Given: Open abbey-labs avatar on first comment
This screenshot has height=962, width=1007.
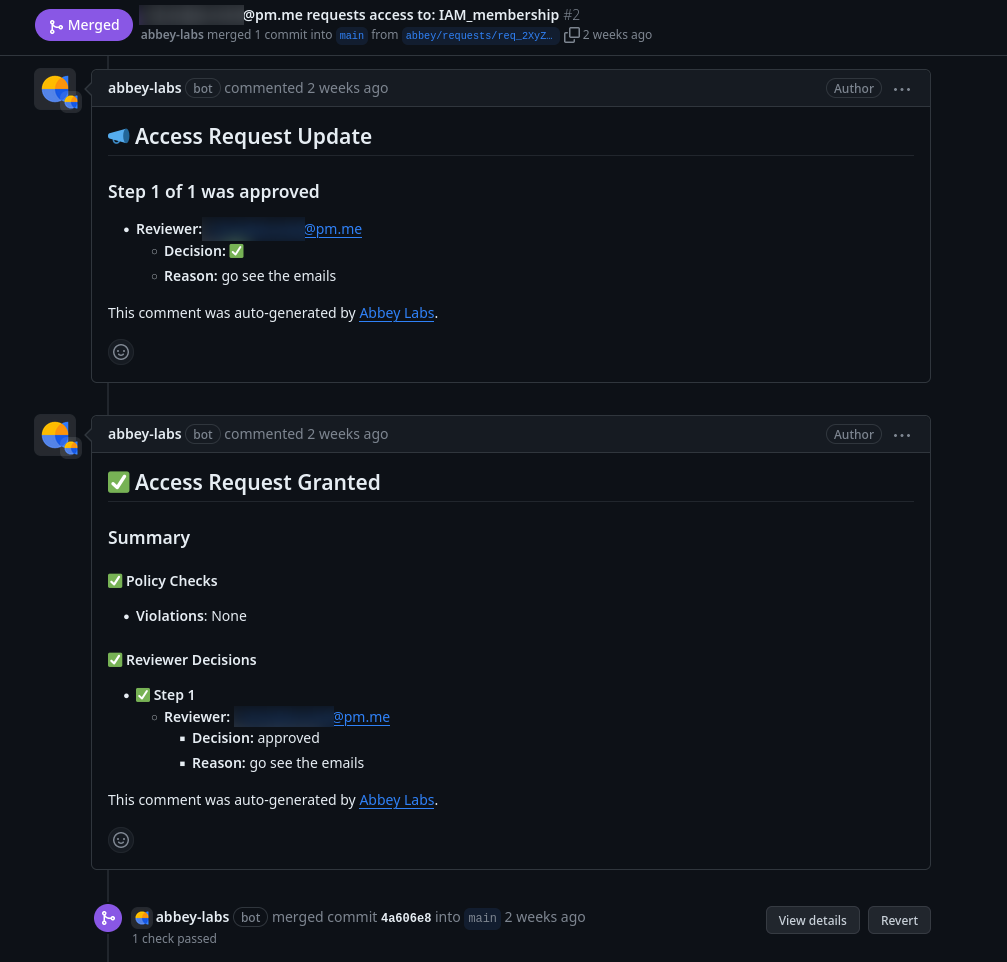Looking at the screenshot, I should pyautogui.click(x=55, y=89).
